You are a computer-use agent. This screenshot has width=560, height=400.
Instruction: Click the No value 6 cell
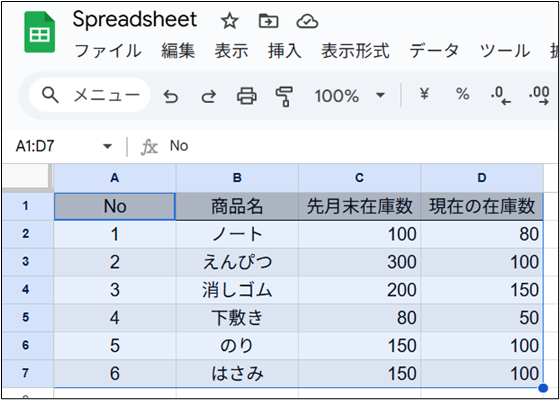click(115, 374)
